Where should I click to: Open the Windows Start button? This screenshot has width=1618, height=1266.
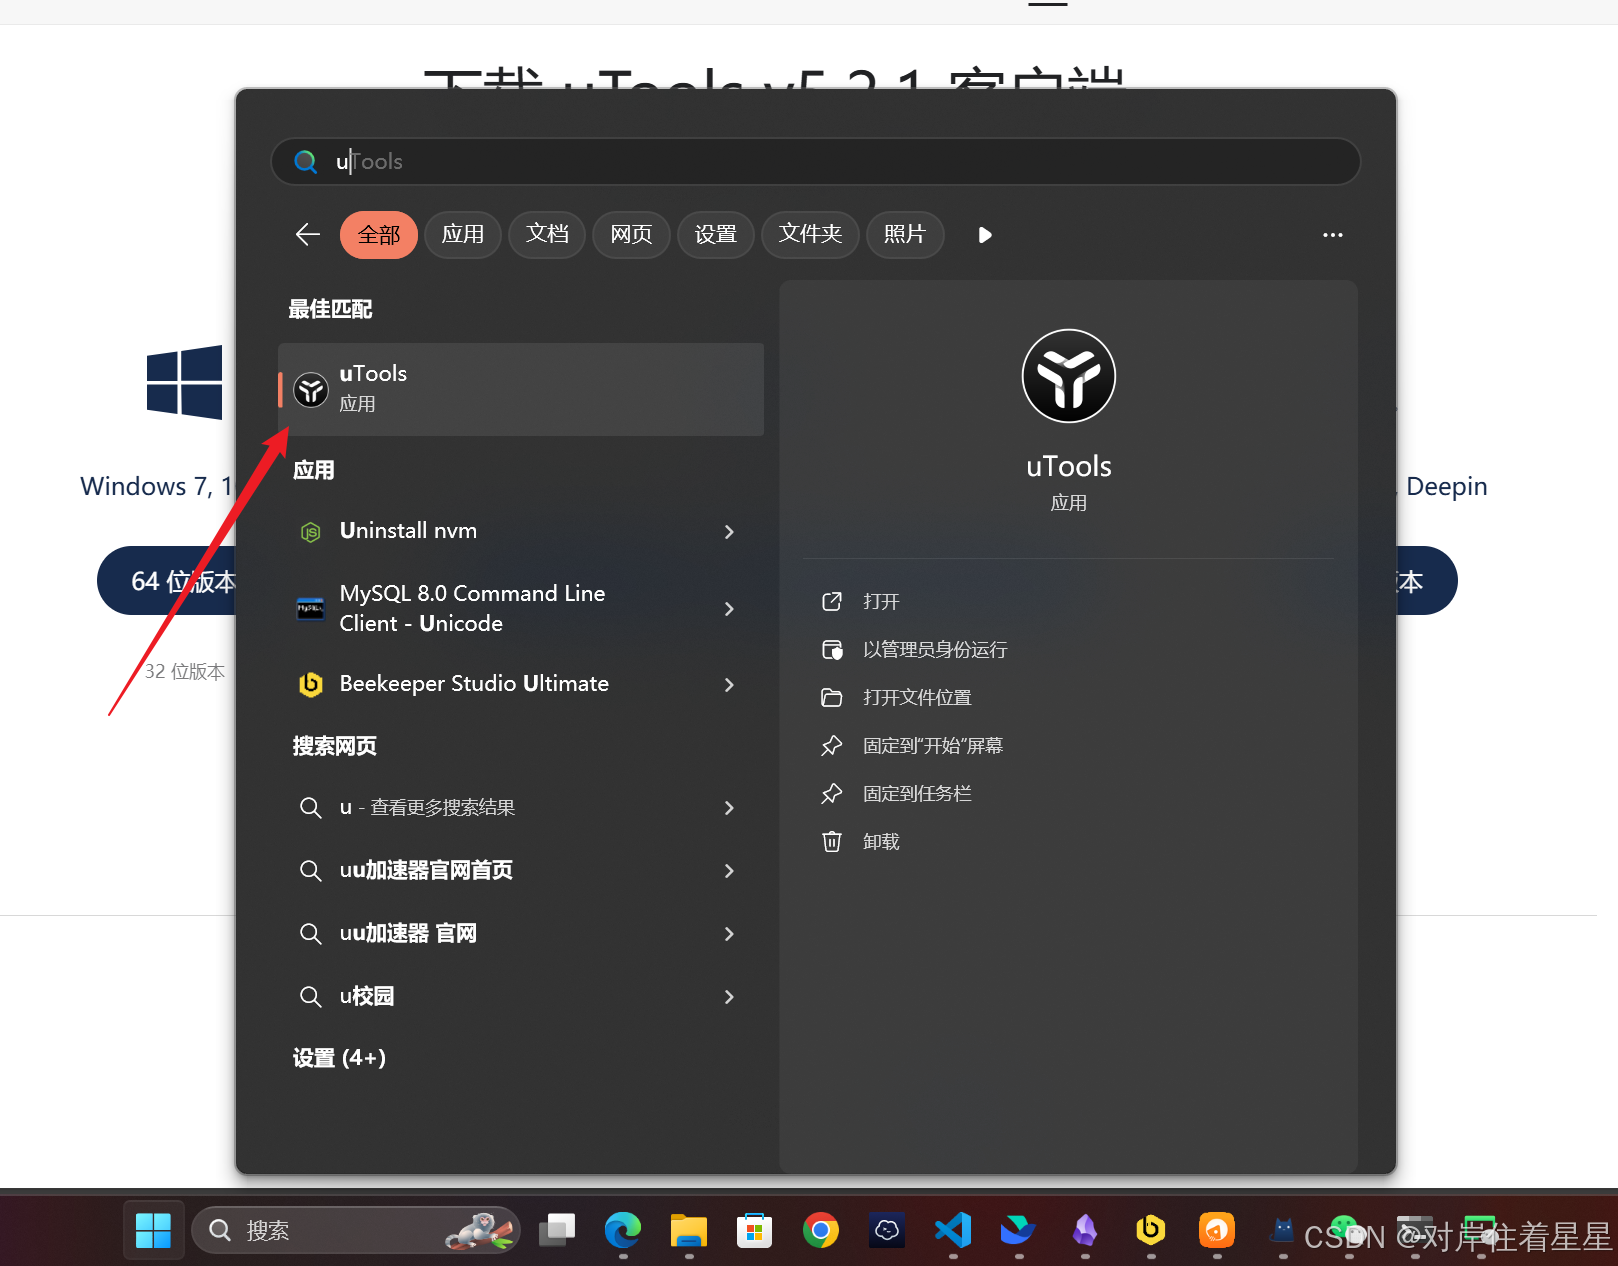point(153,1230)
